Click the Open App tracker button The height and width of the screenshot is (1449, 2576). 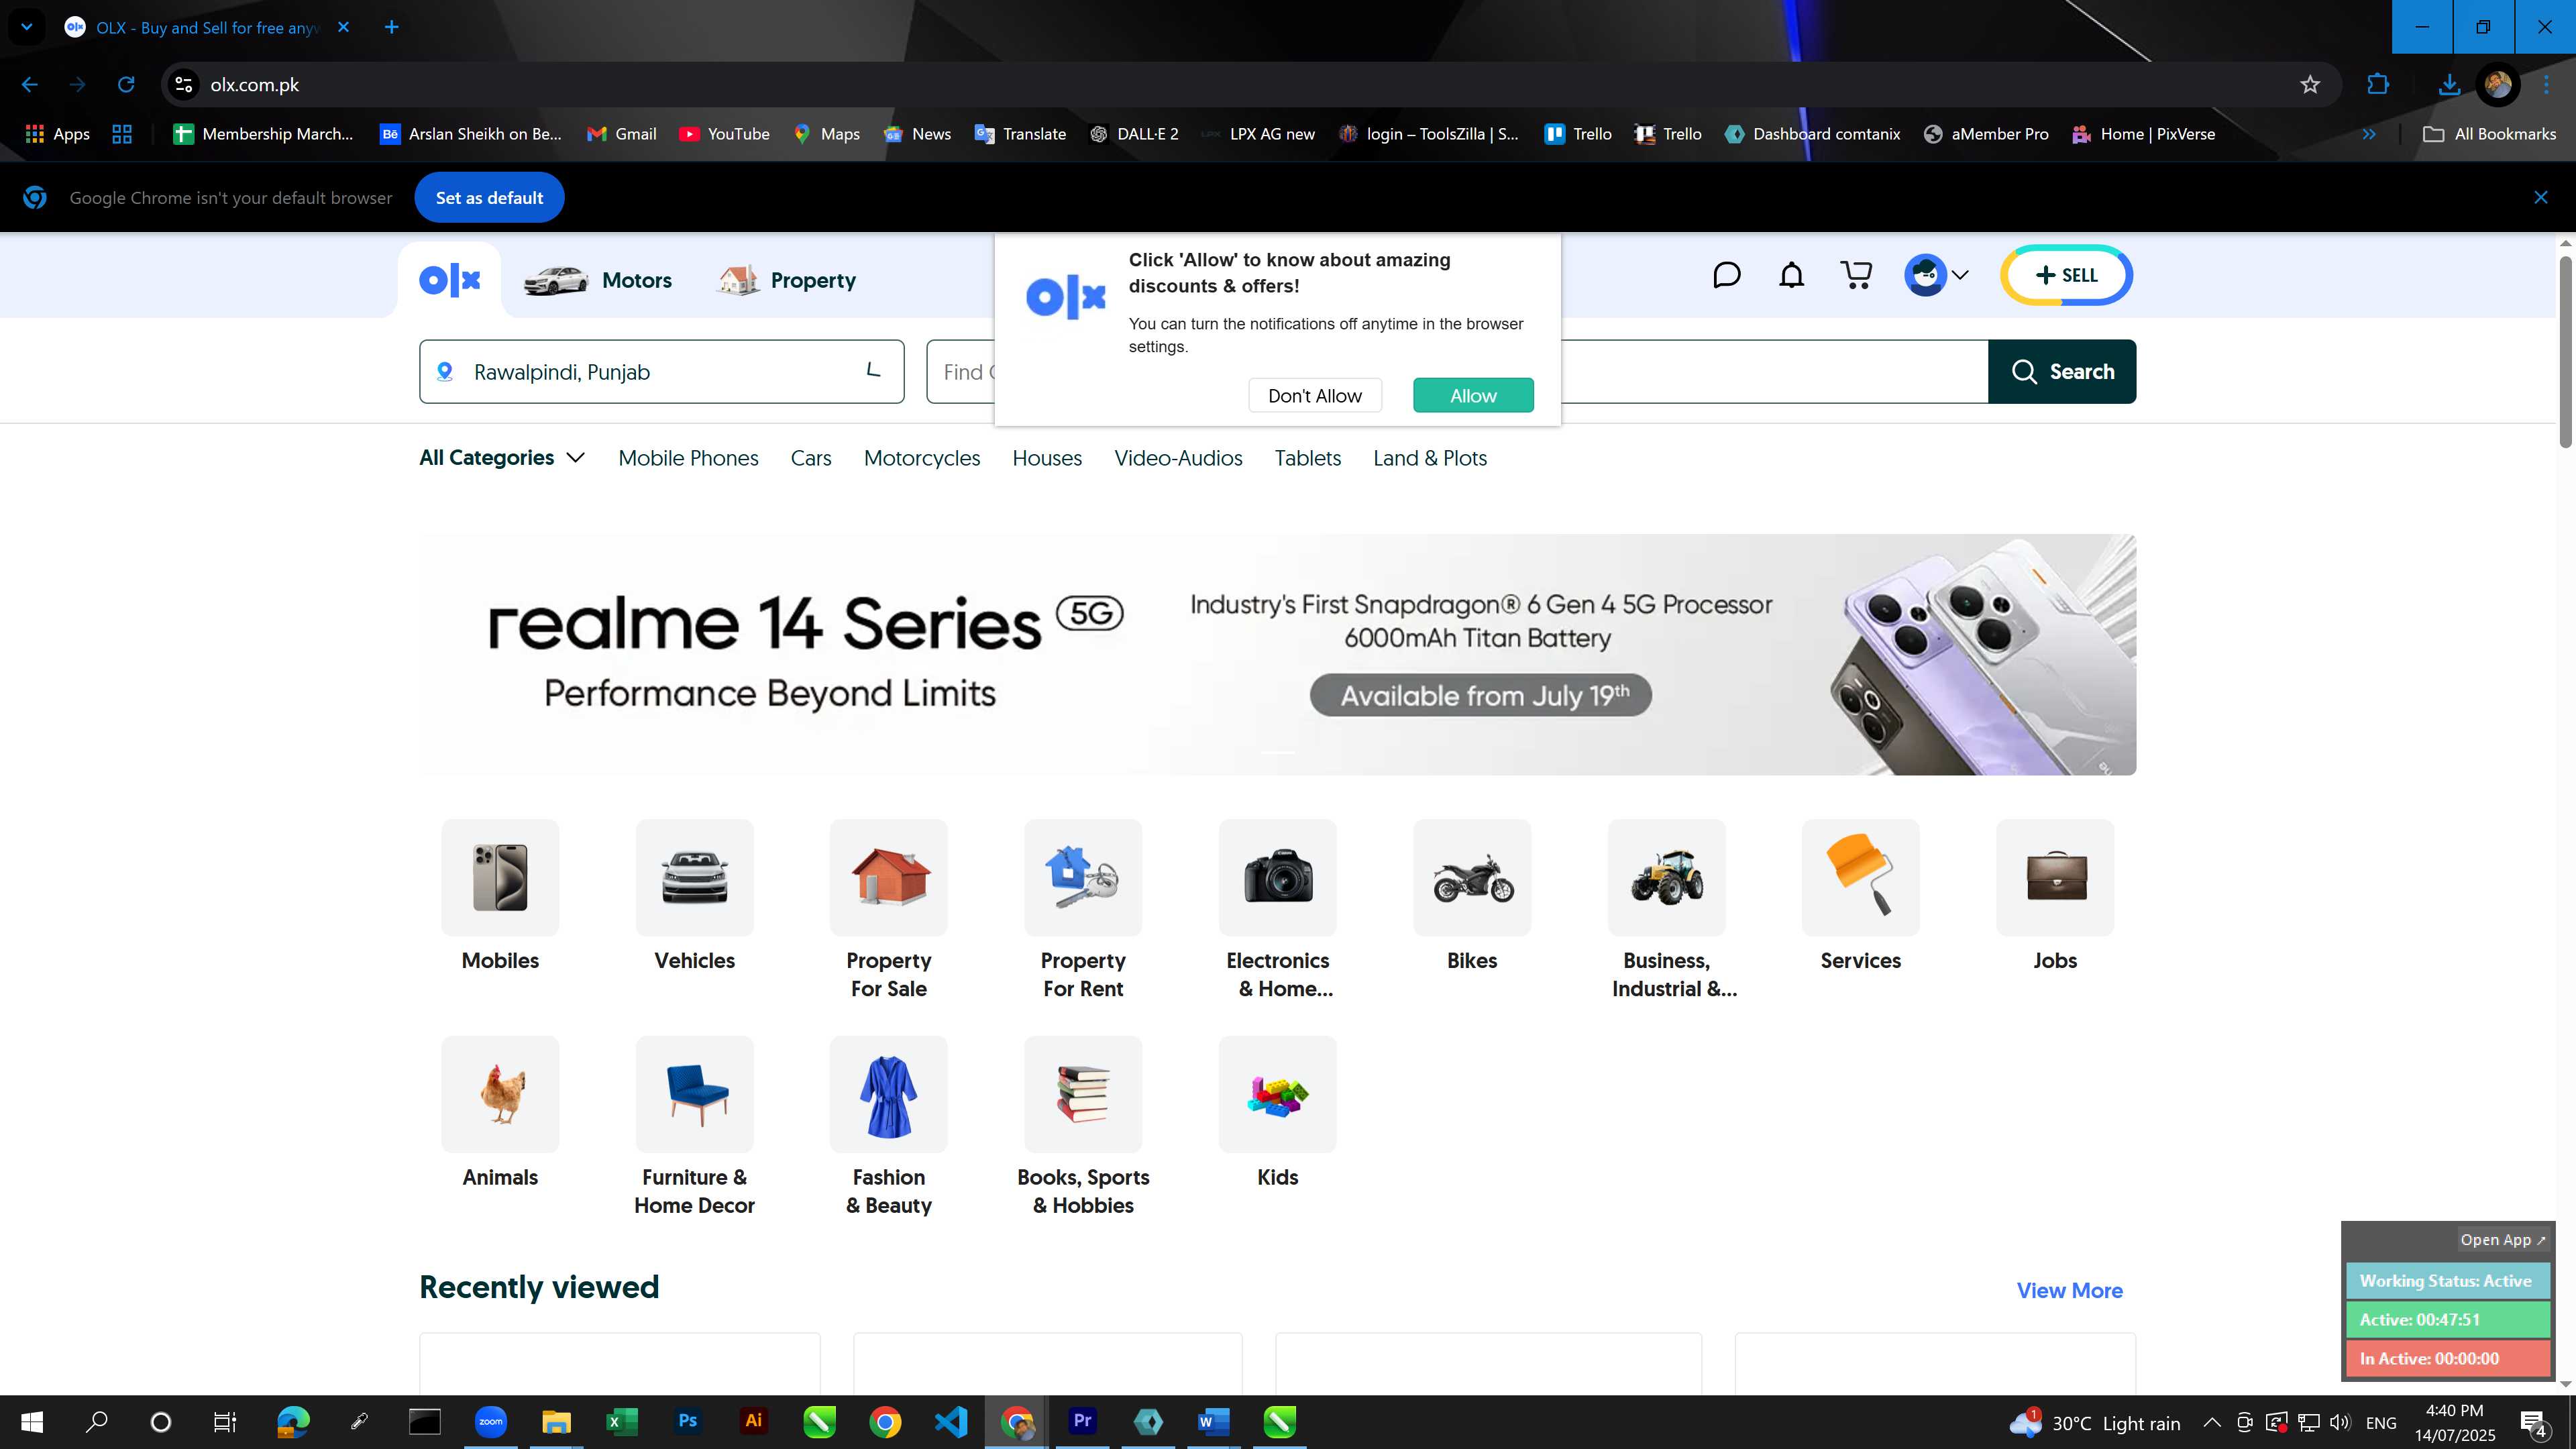2503,1239
